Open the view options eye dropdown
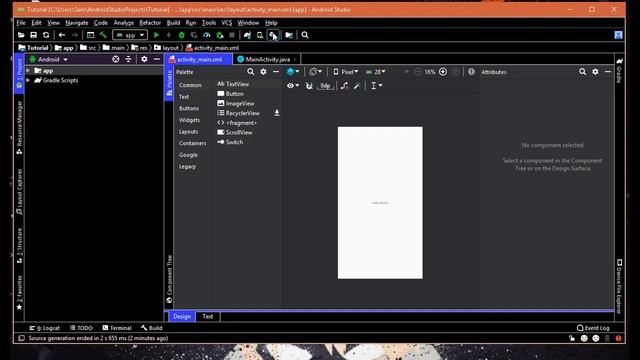The image size is (640, 360). click(x=293, y=86)
